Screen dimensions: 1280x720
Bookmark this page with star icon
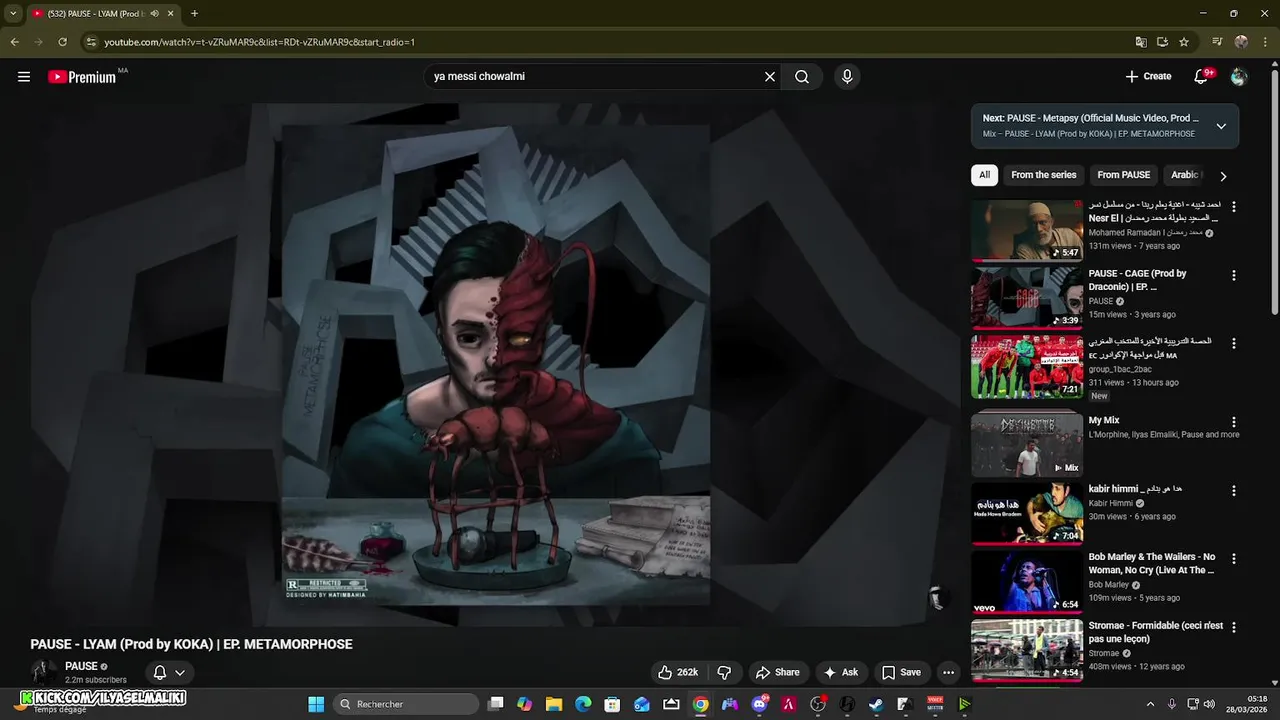pyautogui.click(x=1184, y=42)
